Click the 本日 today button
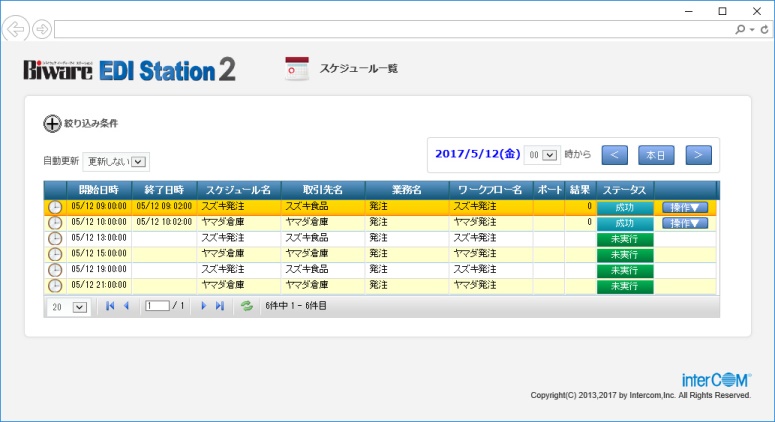 click(x=655, y=155)
